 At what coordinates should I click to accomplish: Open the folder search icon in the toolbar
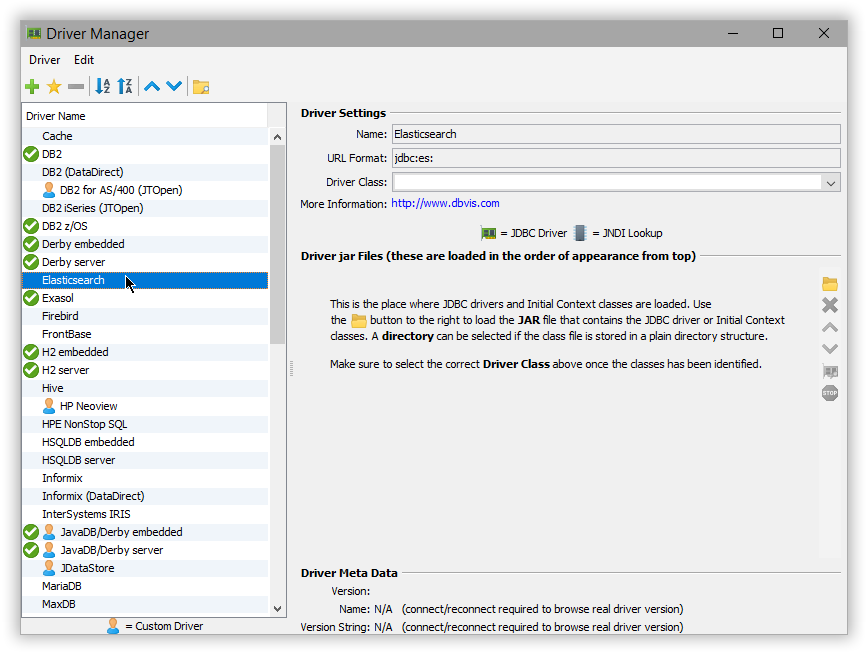click(x=199, y=86)
